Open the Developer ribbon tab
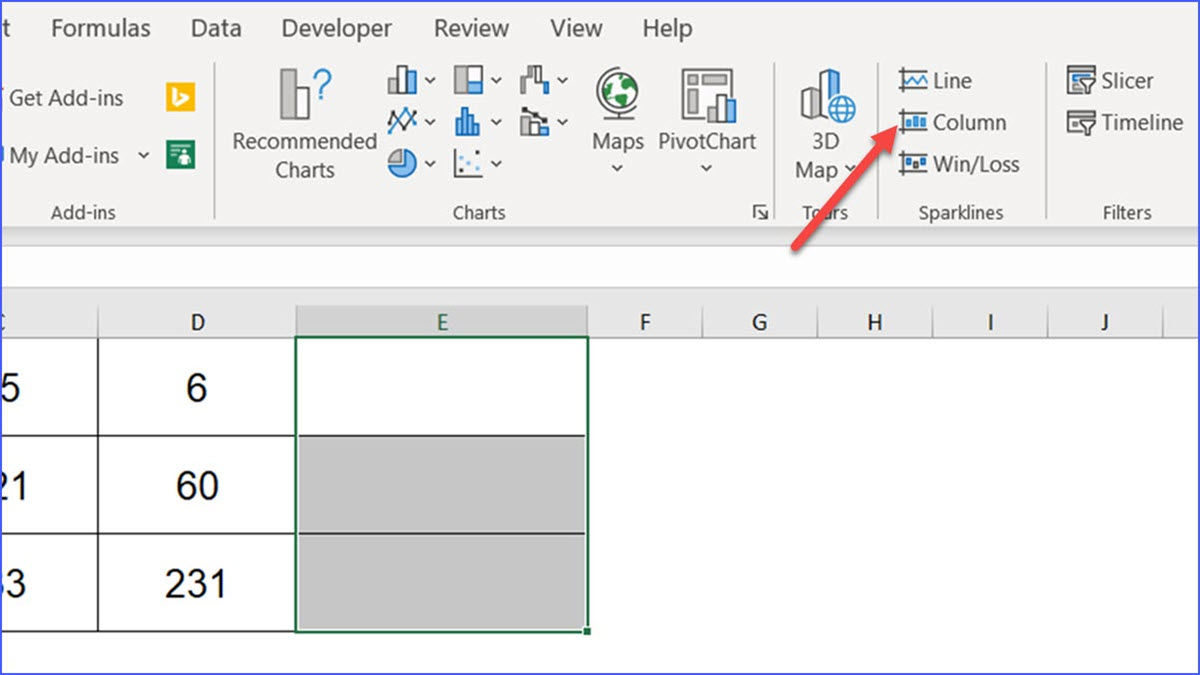This screenshot has width=1200, height=675. point(336,29)
